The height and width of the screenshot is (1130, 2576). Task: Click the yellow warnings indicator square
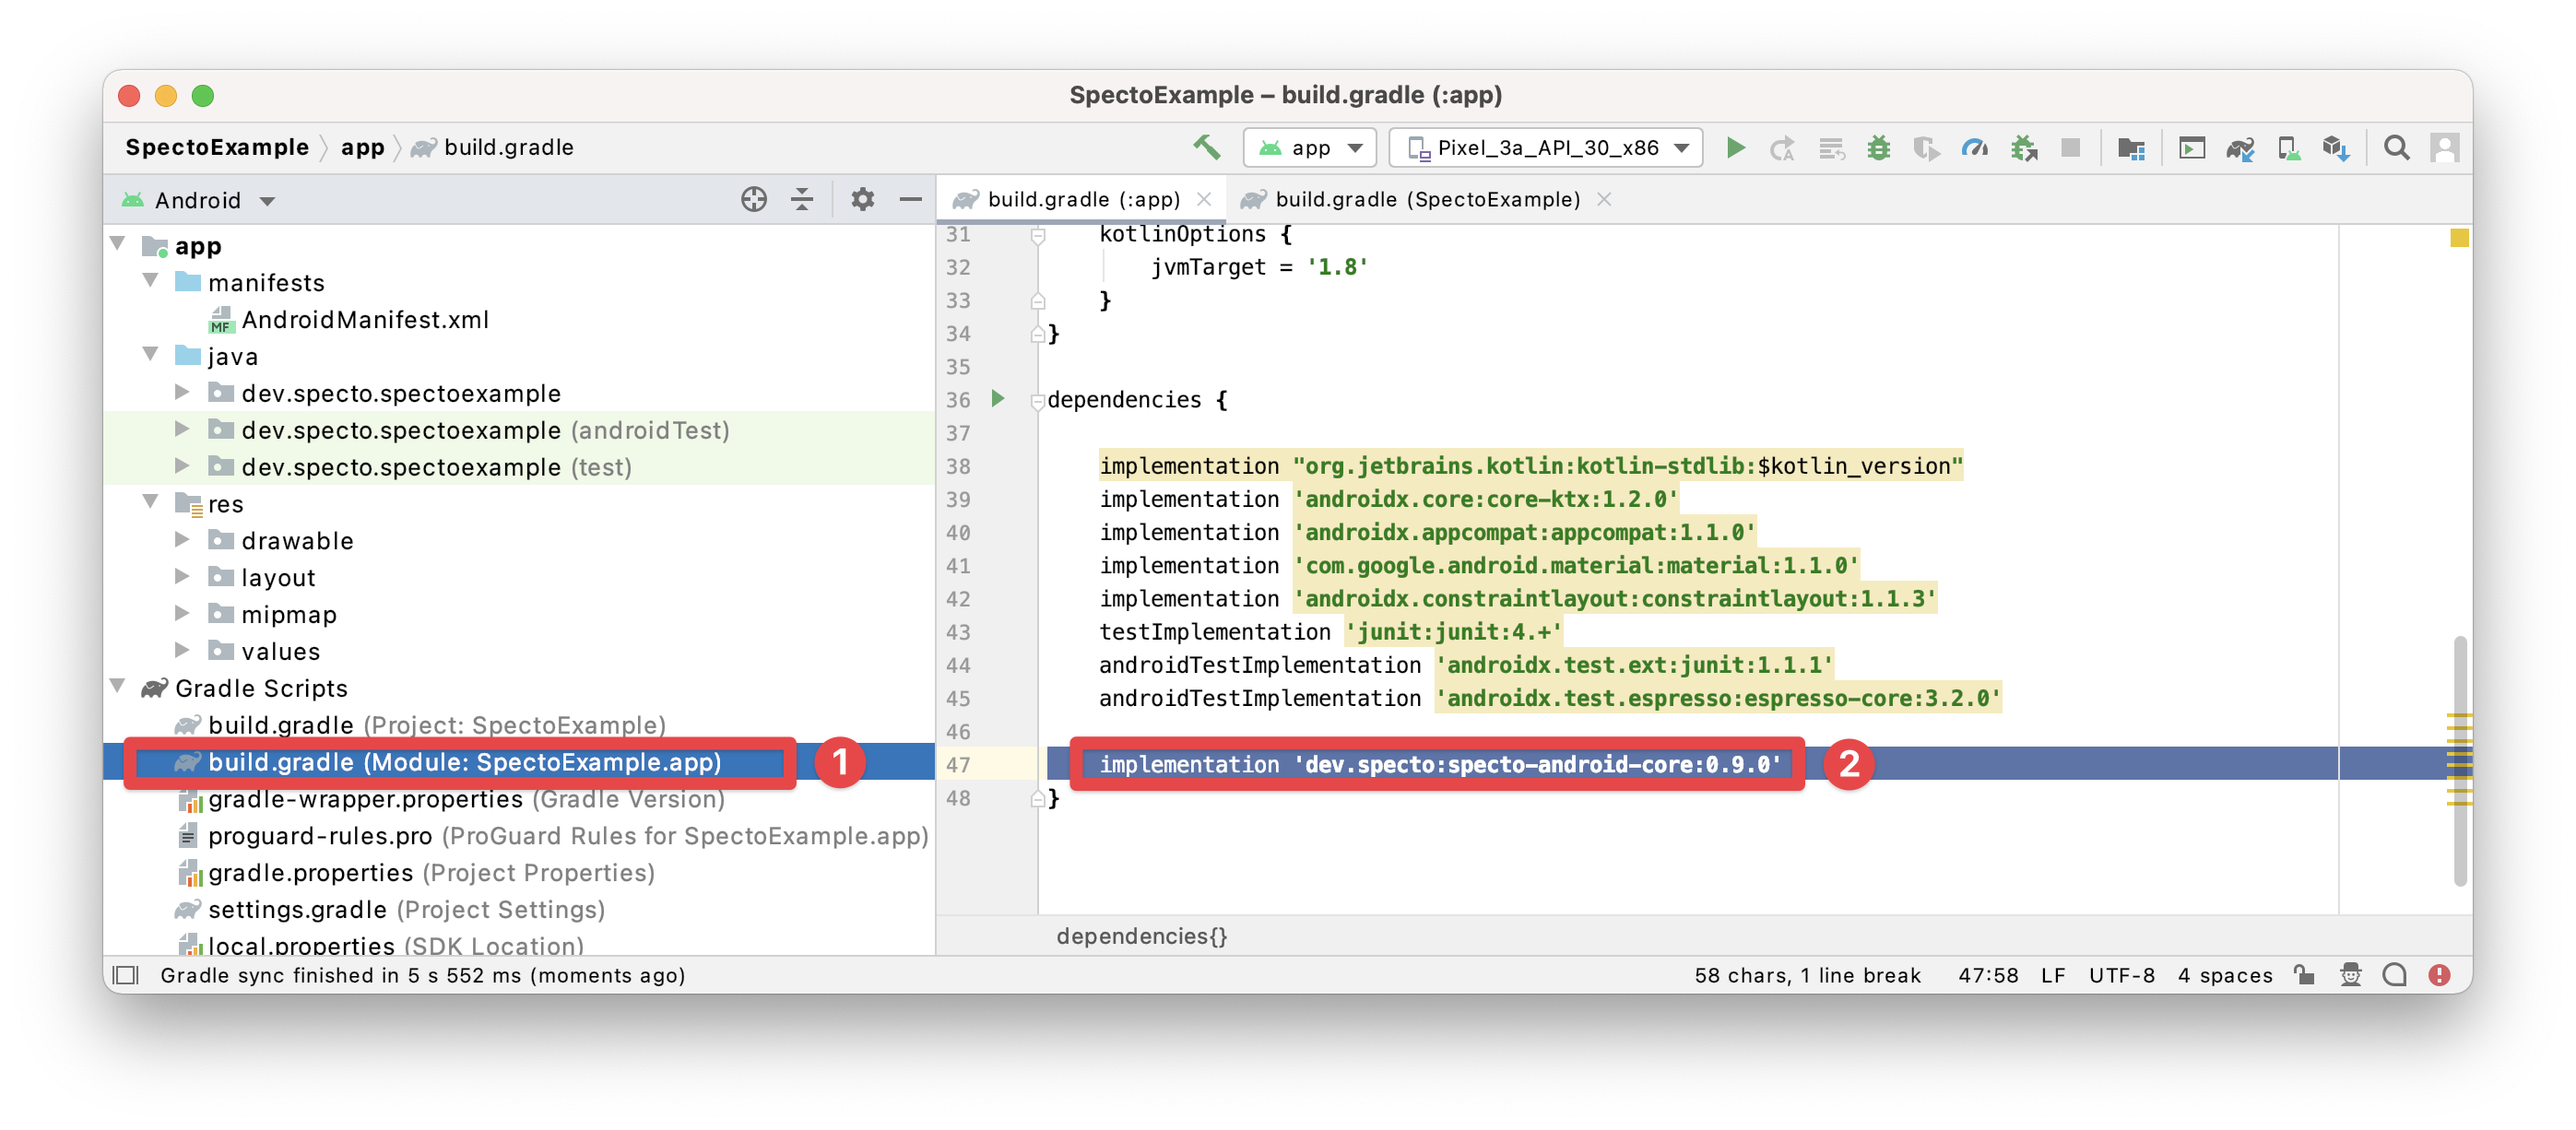click(2460, 237)
